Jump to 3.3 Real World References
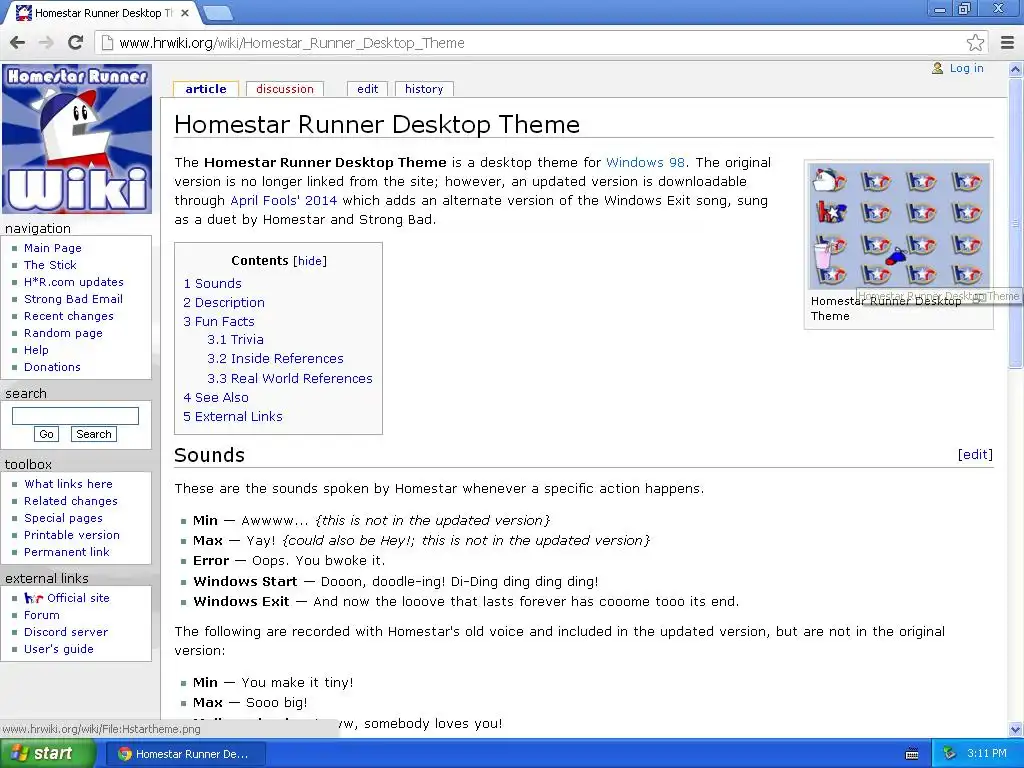The width and height of the screenshot is (1024, 768). [289, 378]
